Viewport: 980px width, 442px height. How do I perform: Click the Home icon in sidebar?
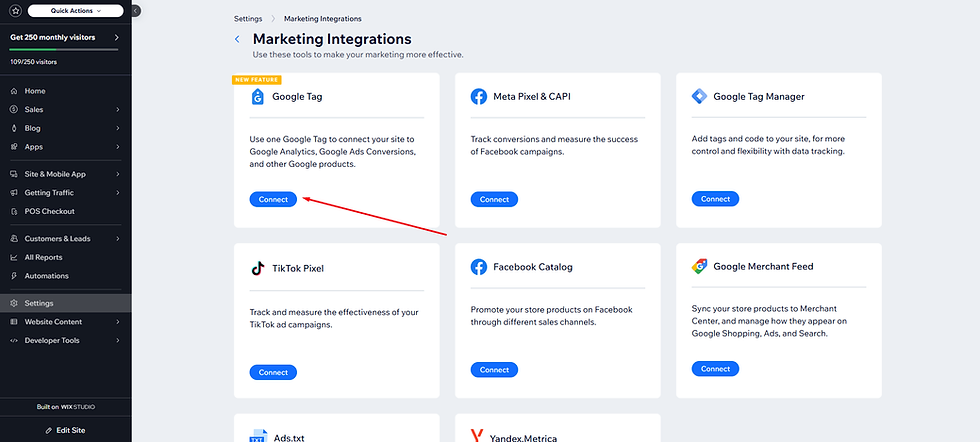click(x=14, y=91)
